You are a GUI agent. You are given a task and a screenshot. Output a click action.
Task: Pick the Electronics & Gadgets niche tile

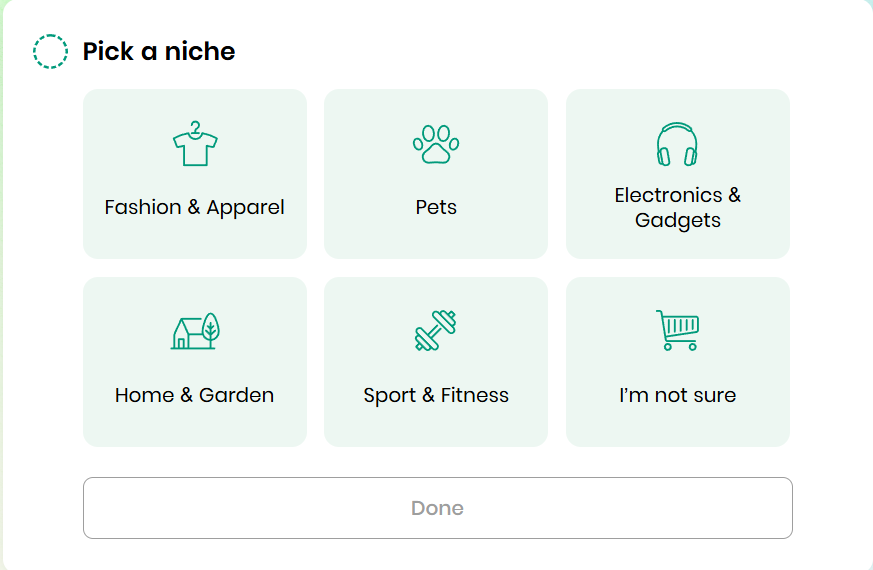point(678,174)
